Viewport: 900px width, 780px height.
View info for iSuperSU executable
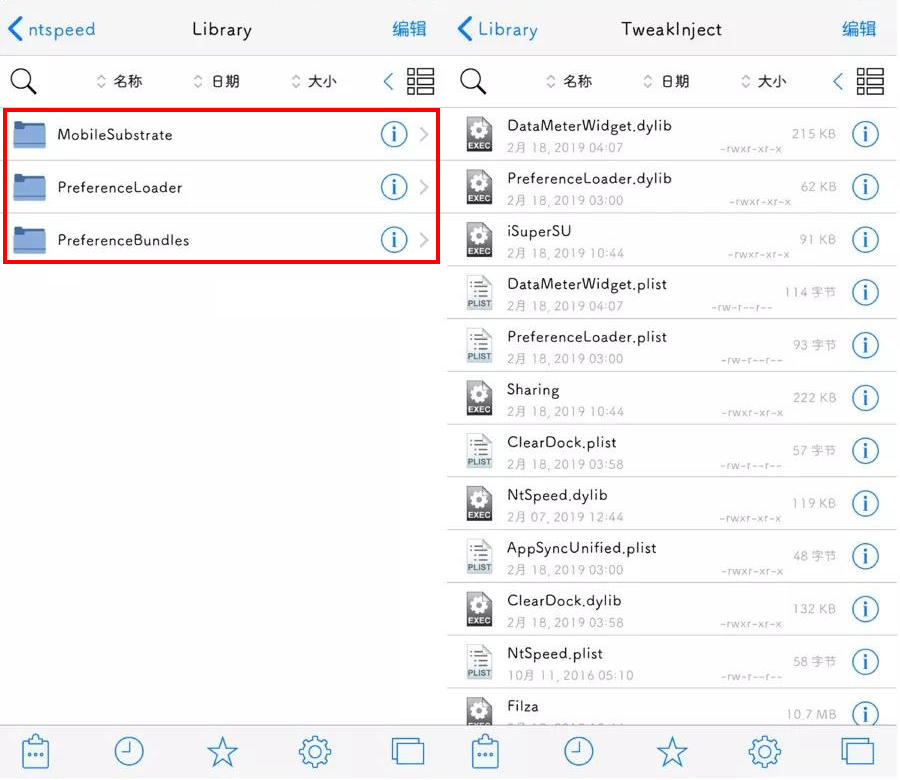point(864,239)
